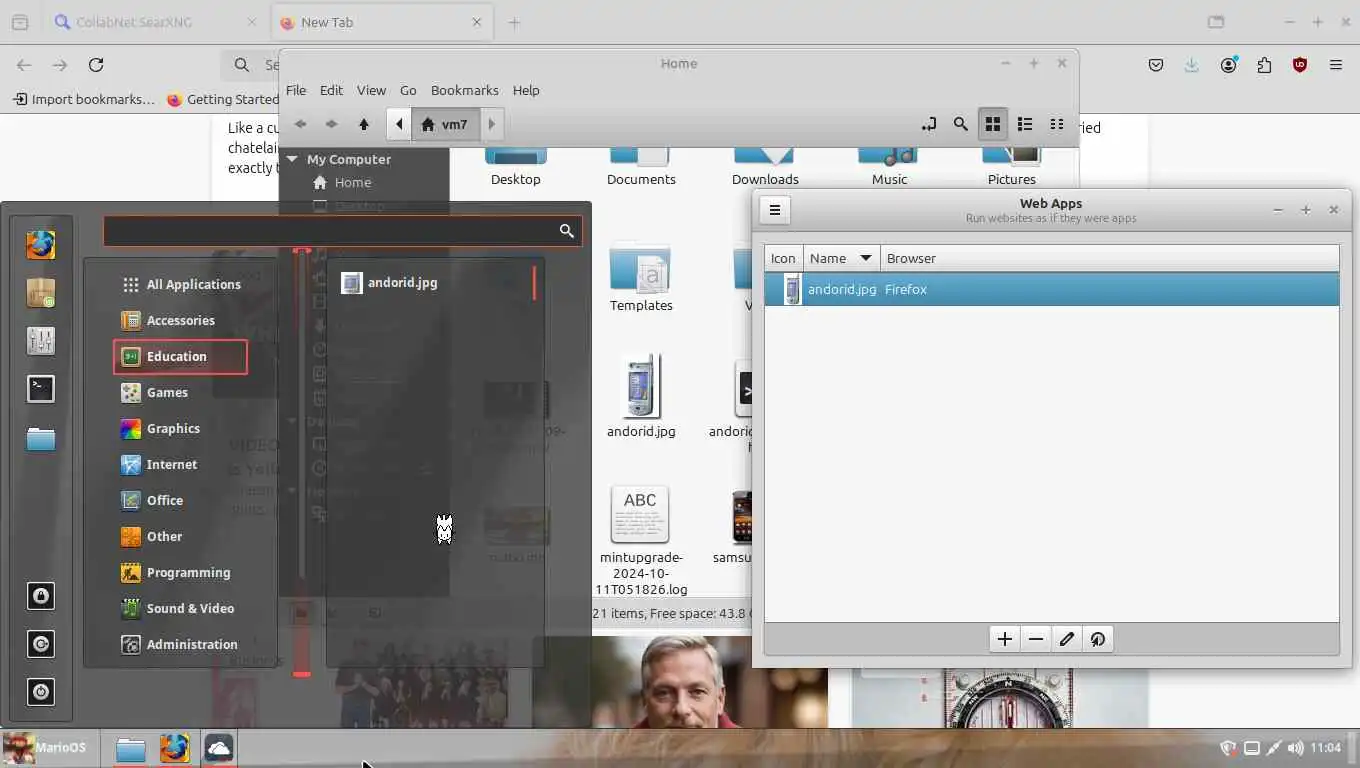Image resolution: width=1360 pixels, height=768 pixels.
Task: Remove selected web app with minus button
Action: (1036, 639)
